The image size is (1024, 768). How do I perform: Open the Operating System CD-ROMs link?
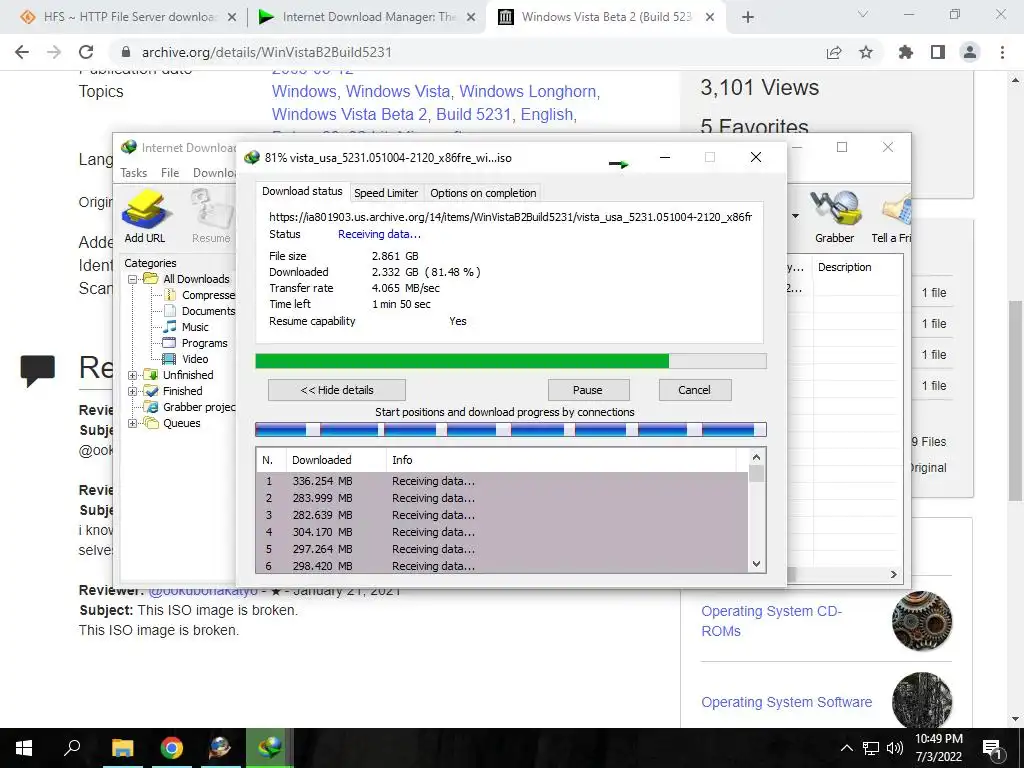(771, 621)
